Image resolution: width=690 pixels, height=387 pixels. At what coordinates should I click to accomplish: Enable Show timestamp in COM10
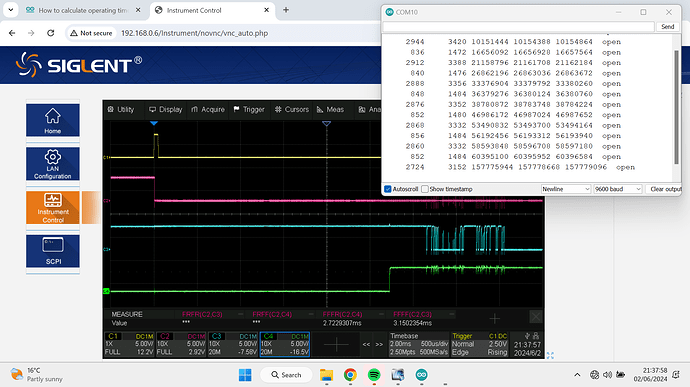pos(425,189)
